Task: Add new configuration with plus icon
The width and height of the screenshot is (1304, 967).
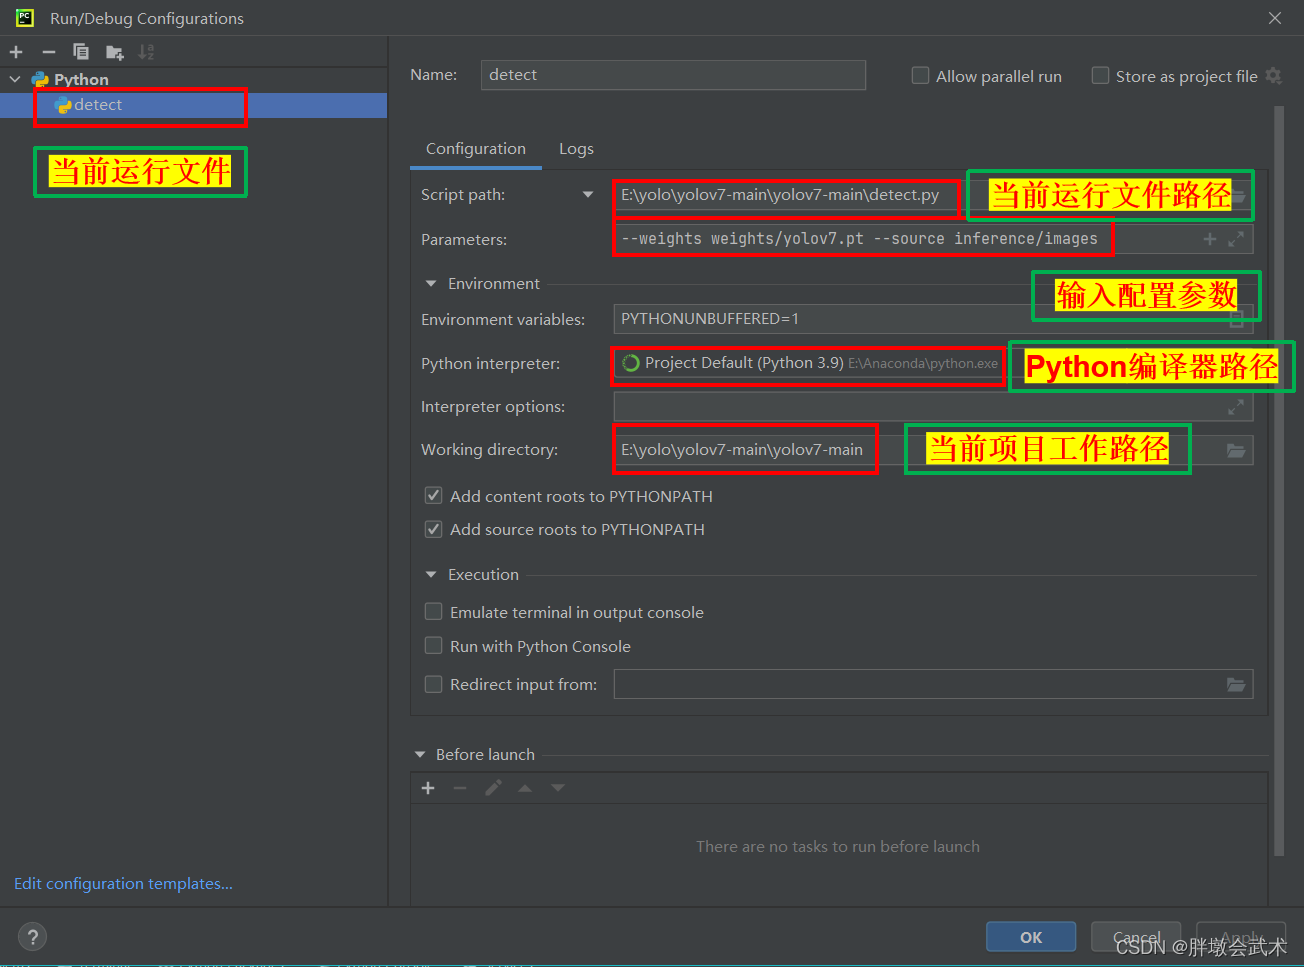Action: [16, 52]
